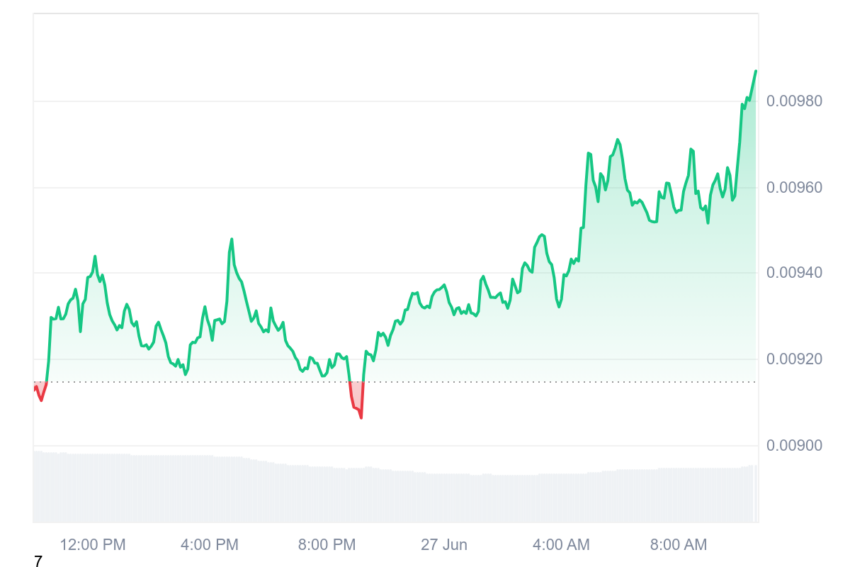Click the 0.00940 price axis label
The width and height of the screenshot is (850, 567).
(794, 273)
